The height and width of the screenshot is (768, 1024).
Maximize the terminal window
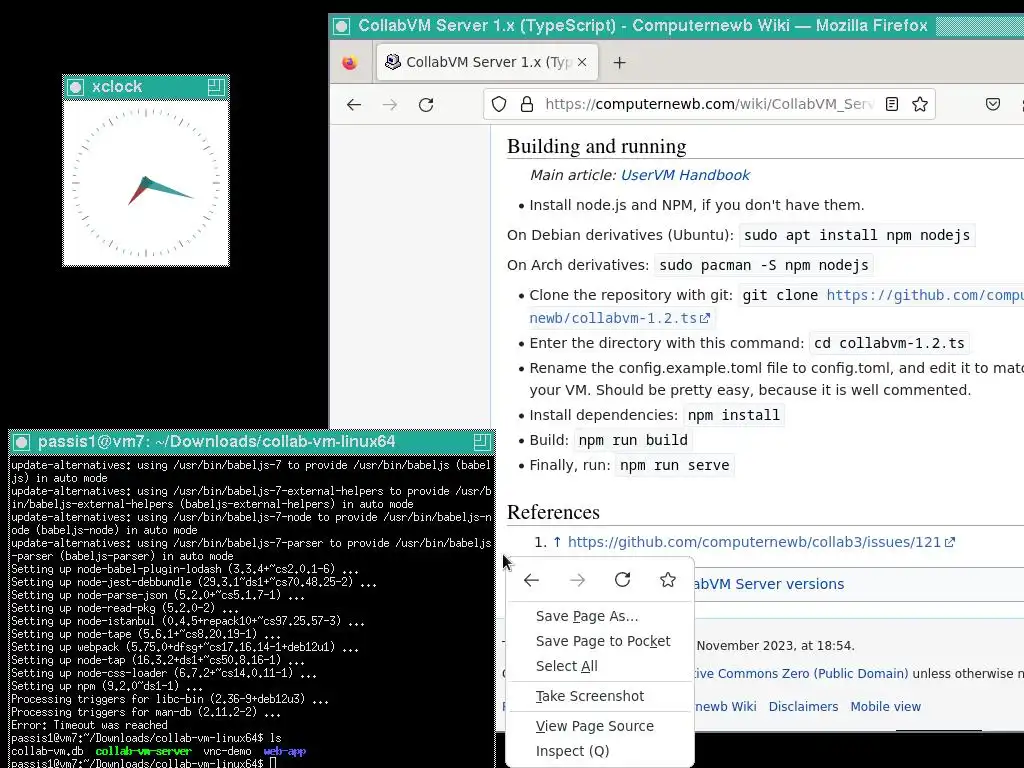tap(482, 442)
